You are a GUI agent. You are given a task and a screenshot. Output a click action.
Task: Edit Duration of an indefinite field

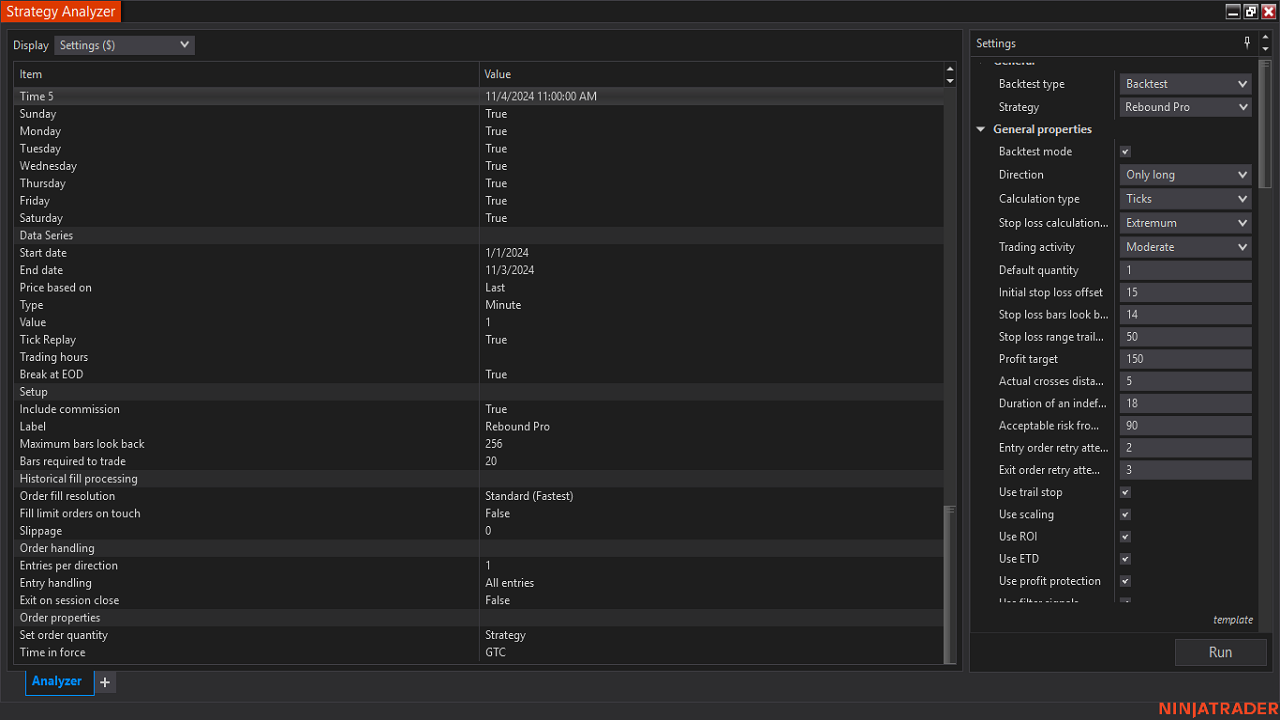1186,404
